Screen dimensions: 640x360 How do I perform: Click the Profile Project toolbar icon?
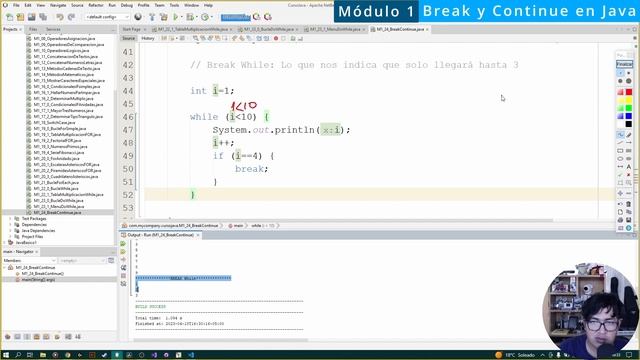[204, 17]
